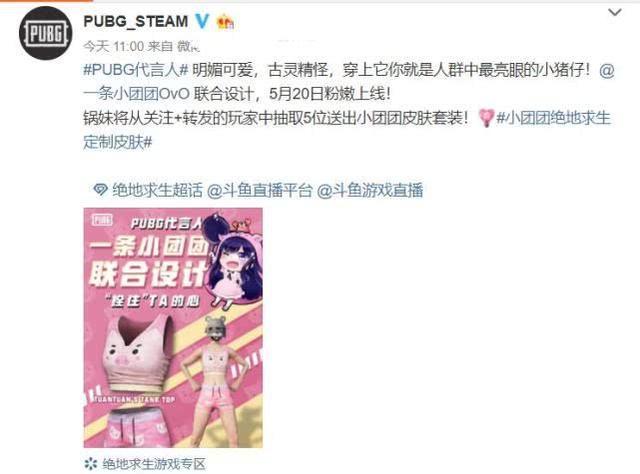Visit the @斗鱼直播平台 mention
This screenshot has width=640, height=474.
[260, 190]
